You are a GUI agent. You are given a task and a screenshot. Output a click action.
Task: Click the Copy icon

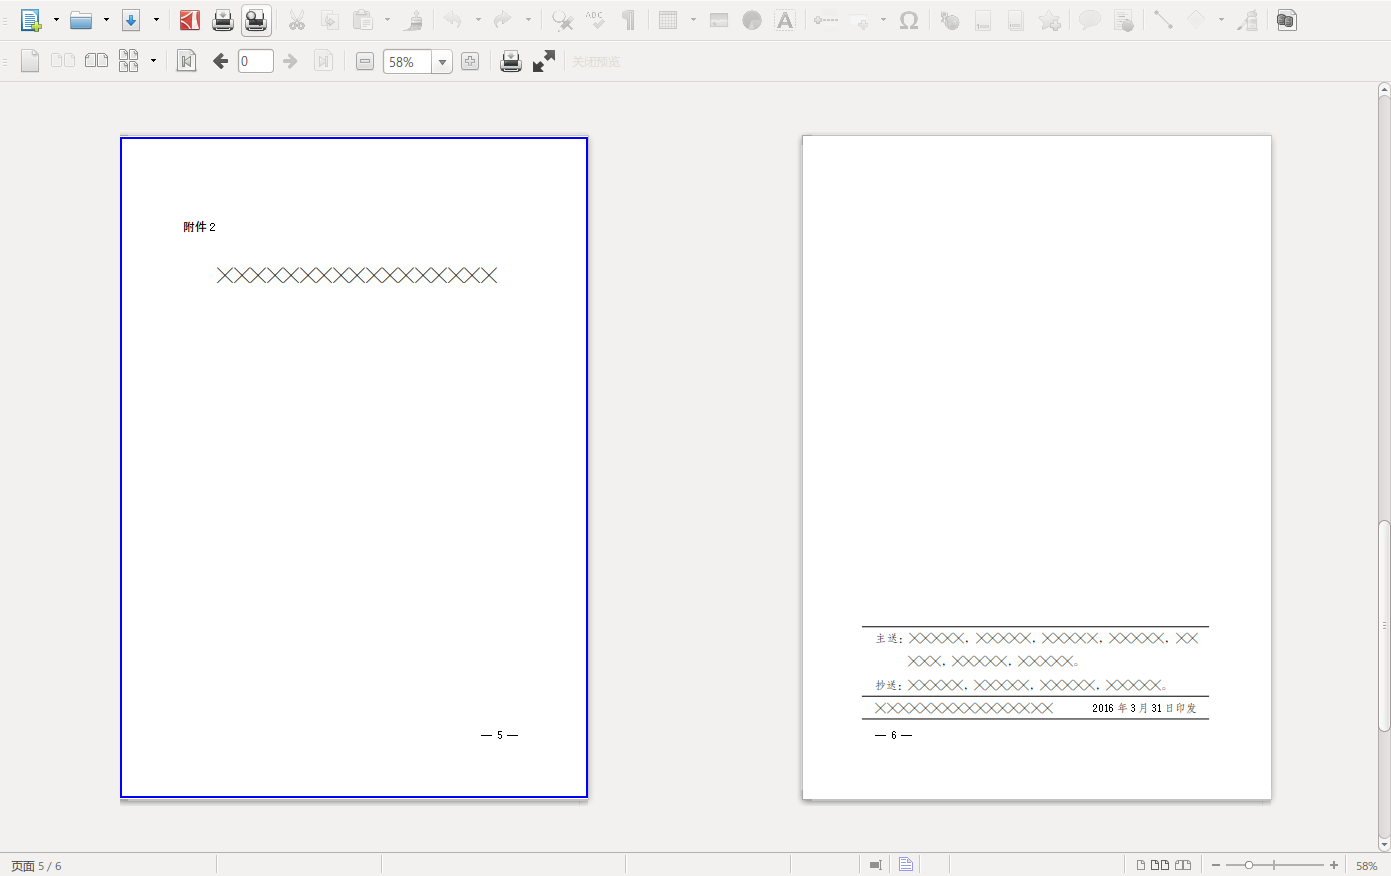pyautogui.click(x=330, y=20)
